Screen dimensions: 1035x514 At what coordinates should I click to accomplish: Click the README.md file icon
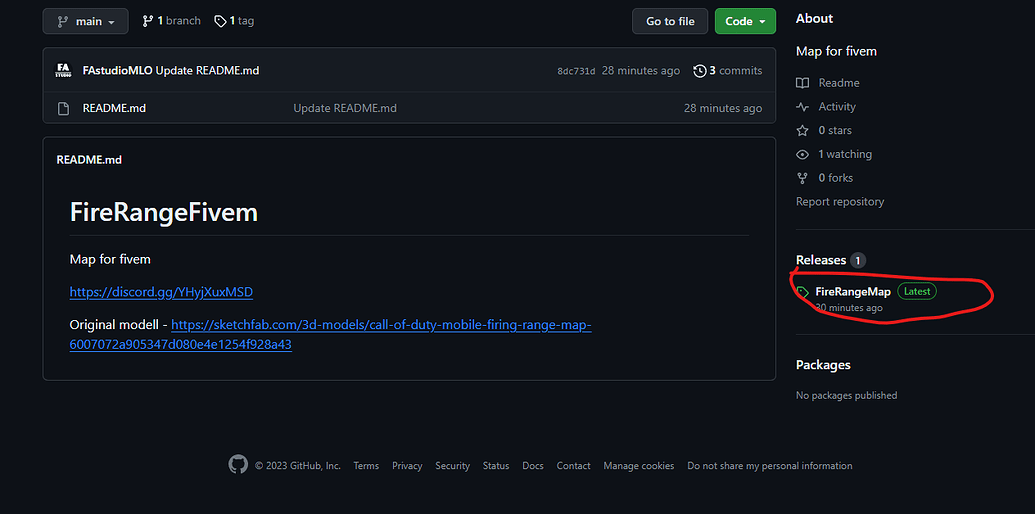point(63,108)
